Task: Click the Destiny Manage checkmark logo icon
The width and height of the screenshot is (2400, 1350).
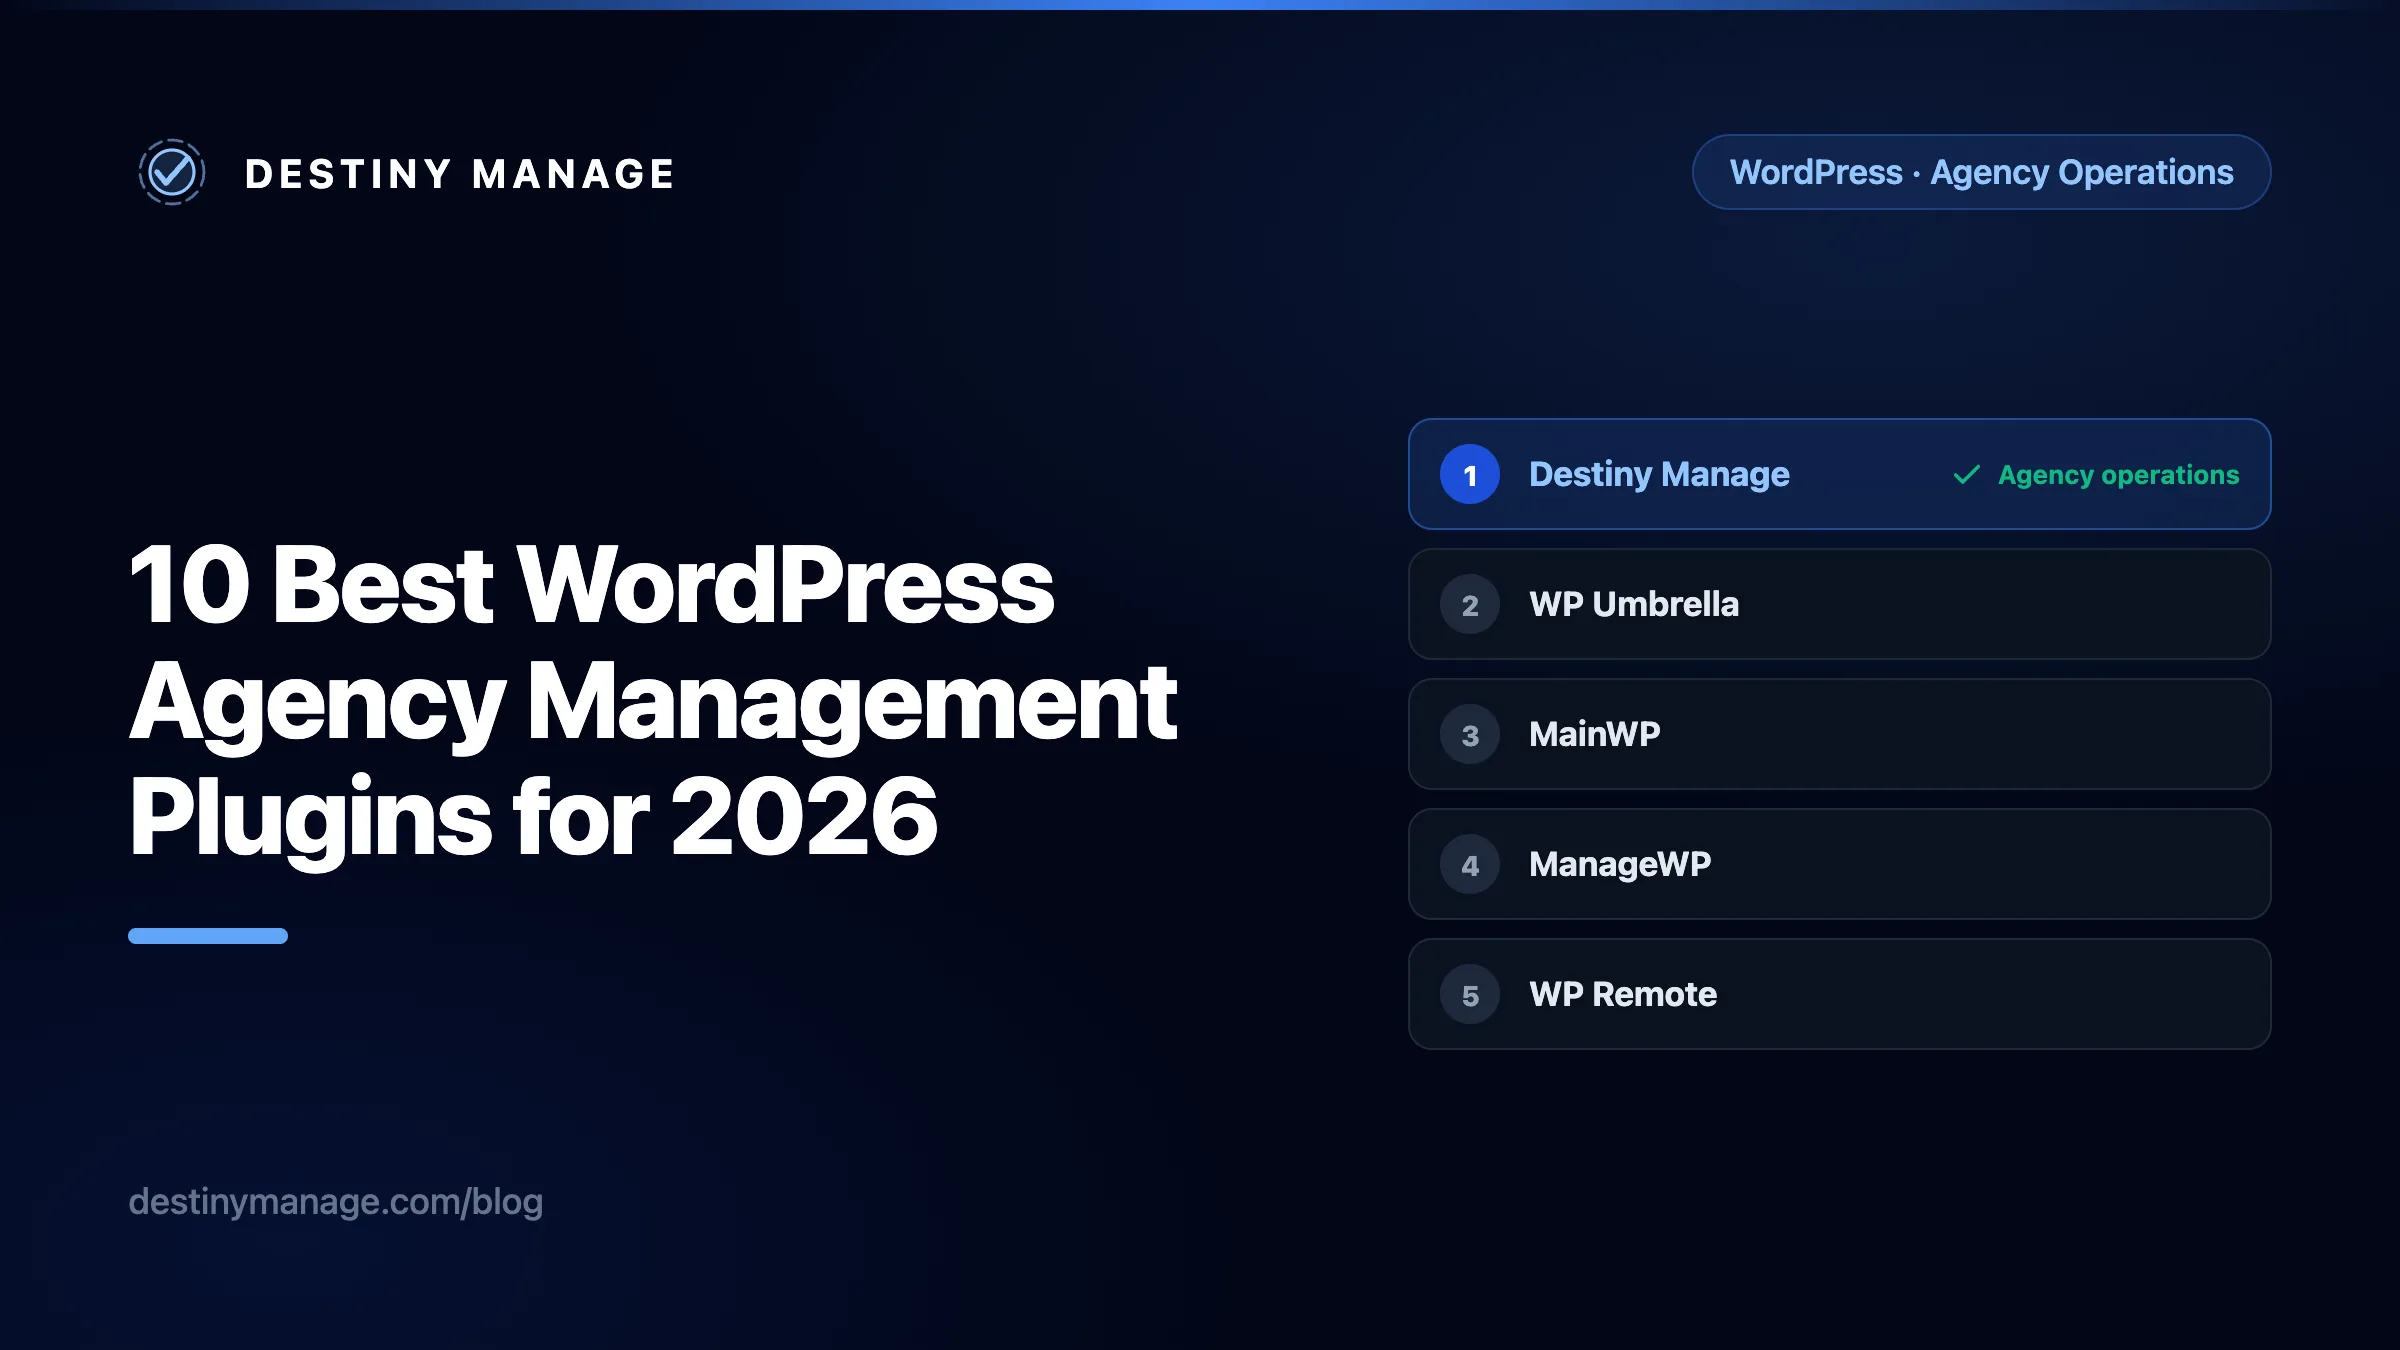Action: point(172,172)
